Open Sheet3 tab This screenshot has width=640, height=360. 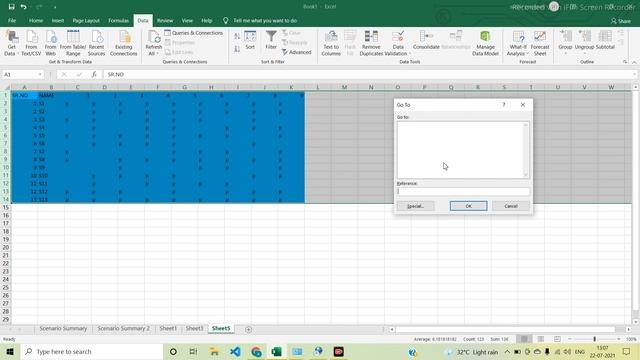click(x=194, y=329)
